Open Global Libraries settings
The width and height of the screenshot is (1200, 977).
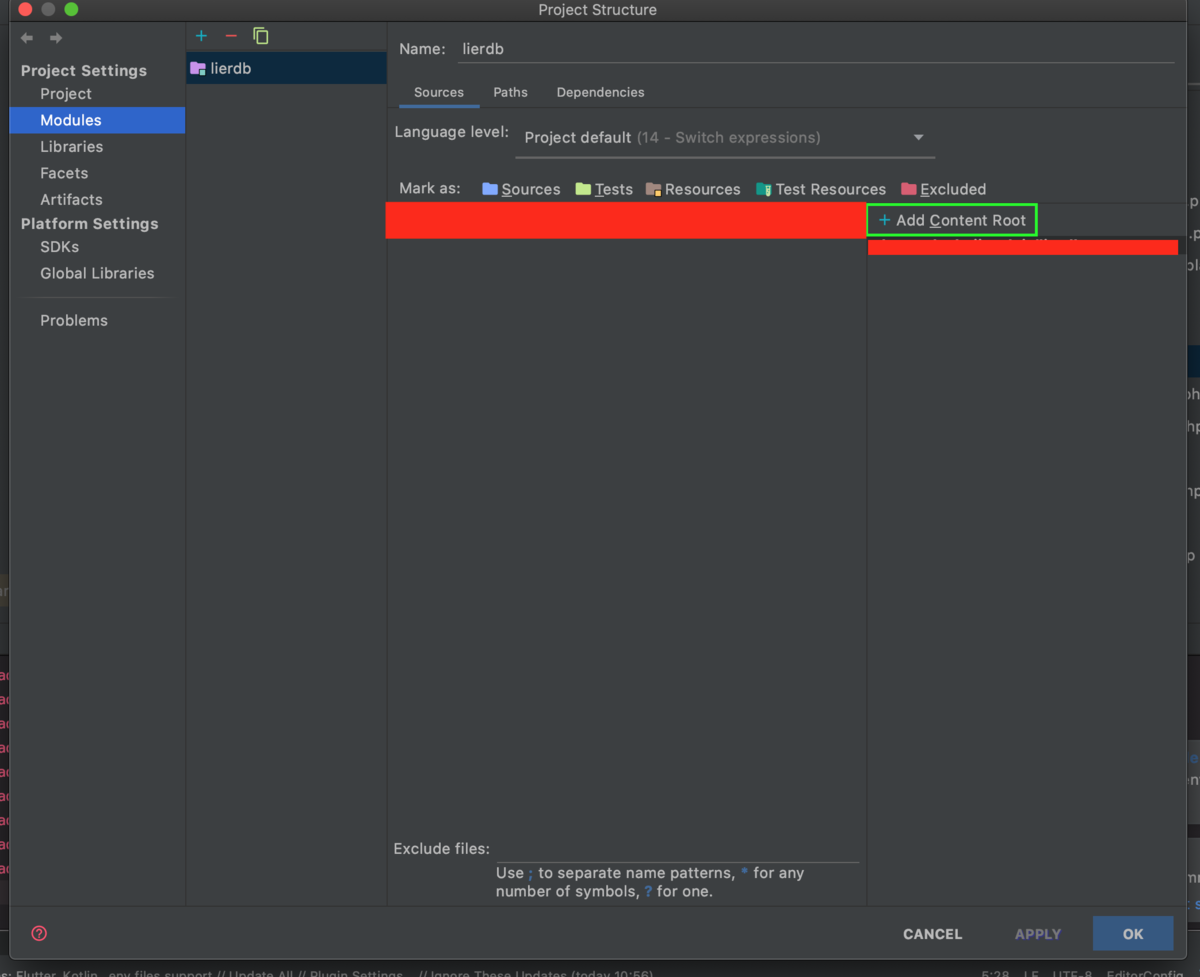click(x=97, y=273)
